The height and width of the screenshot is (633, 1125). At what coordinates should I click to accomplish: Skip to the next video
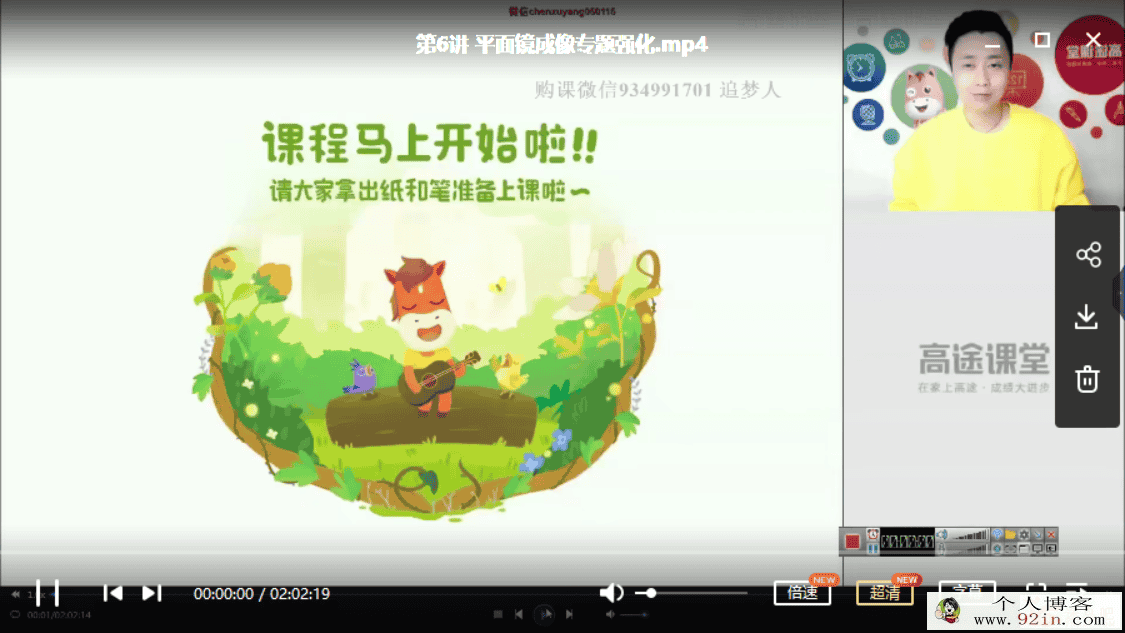coord(151,593)
